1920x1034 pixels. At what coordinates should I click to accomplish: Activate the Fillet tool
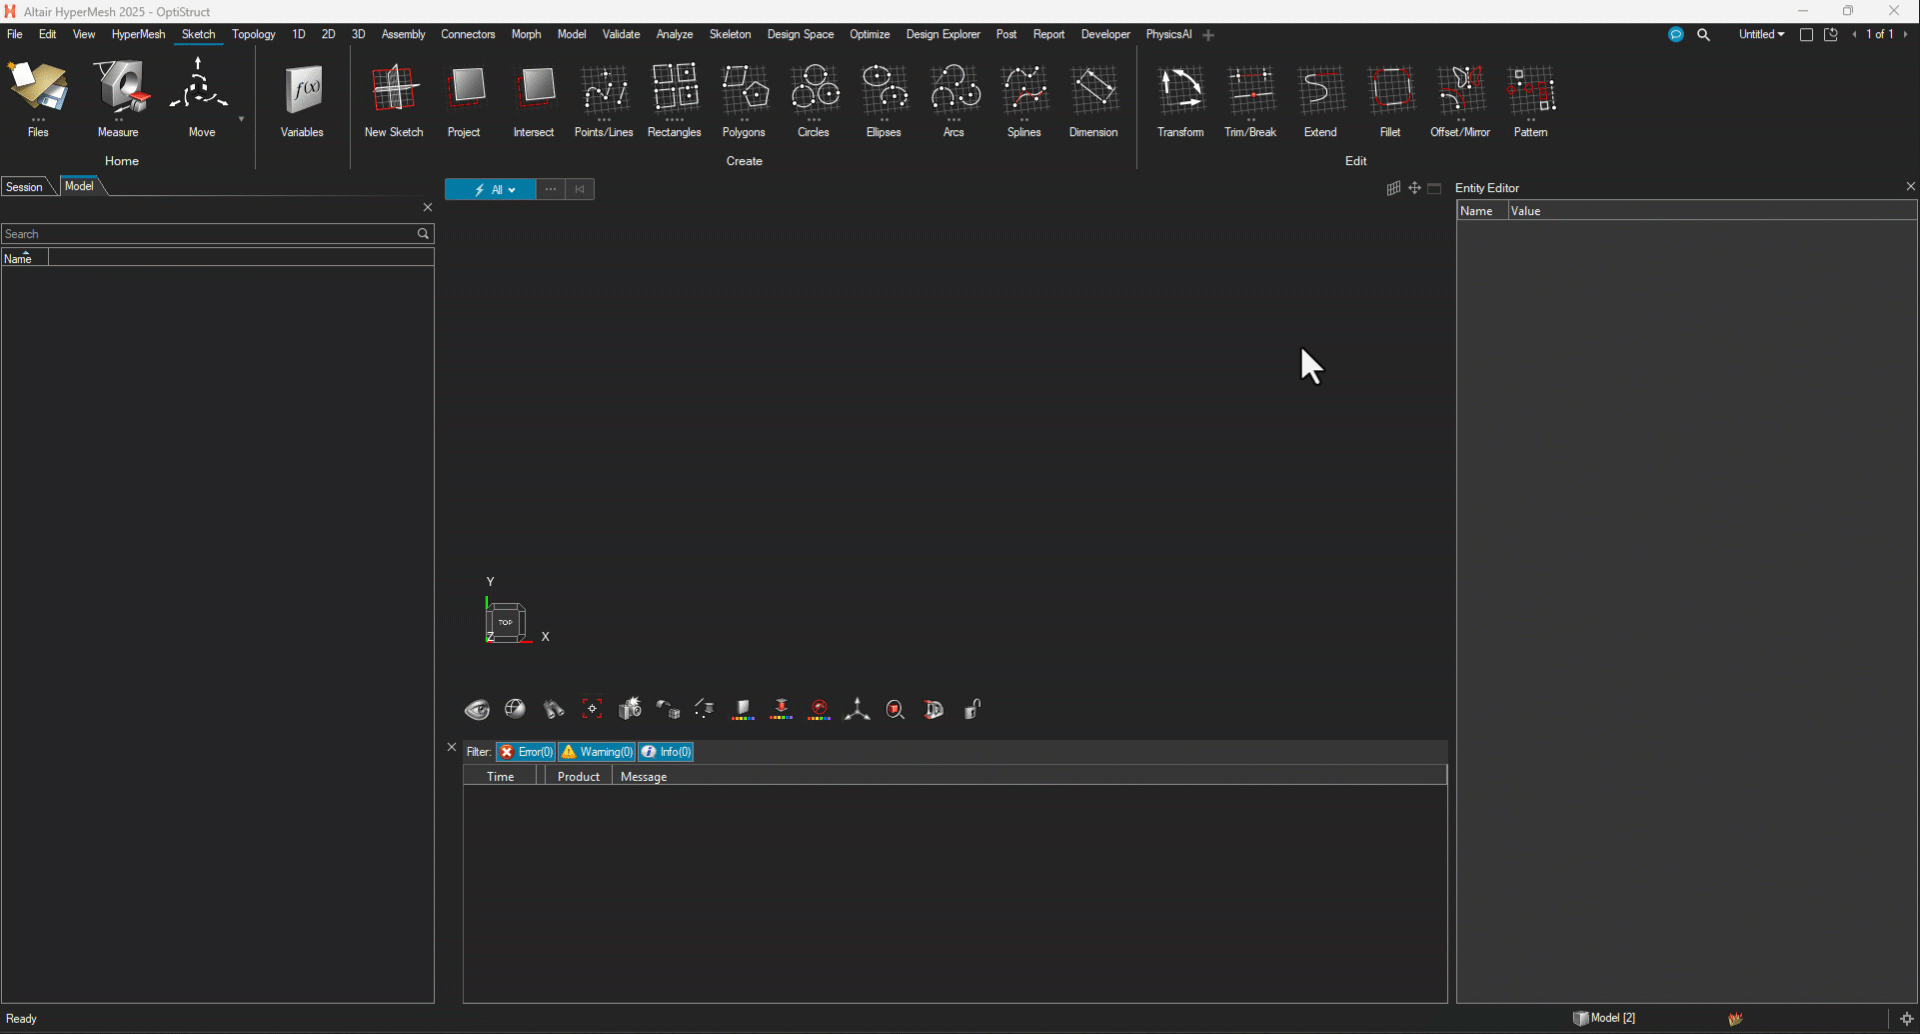pyautogui.click(x=1391, y=98)
